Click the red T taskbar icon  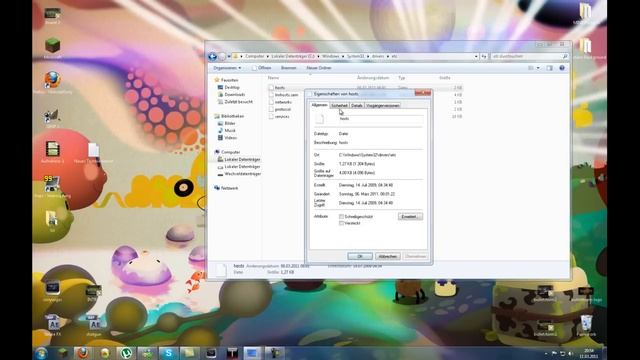pos(232,353)
